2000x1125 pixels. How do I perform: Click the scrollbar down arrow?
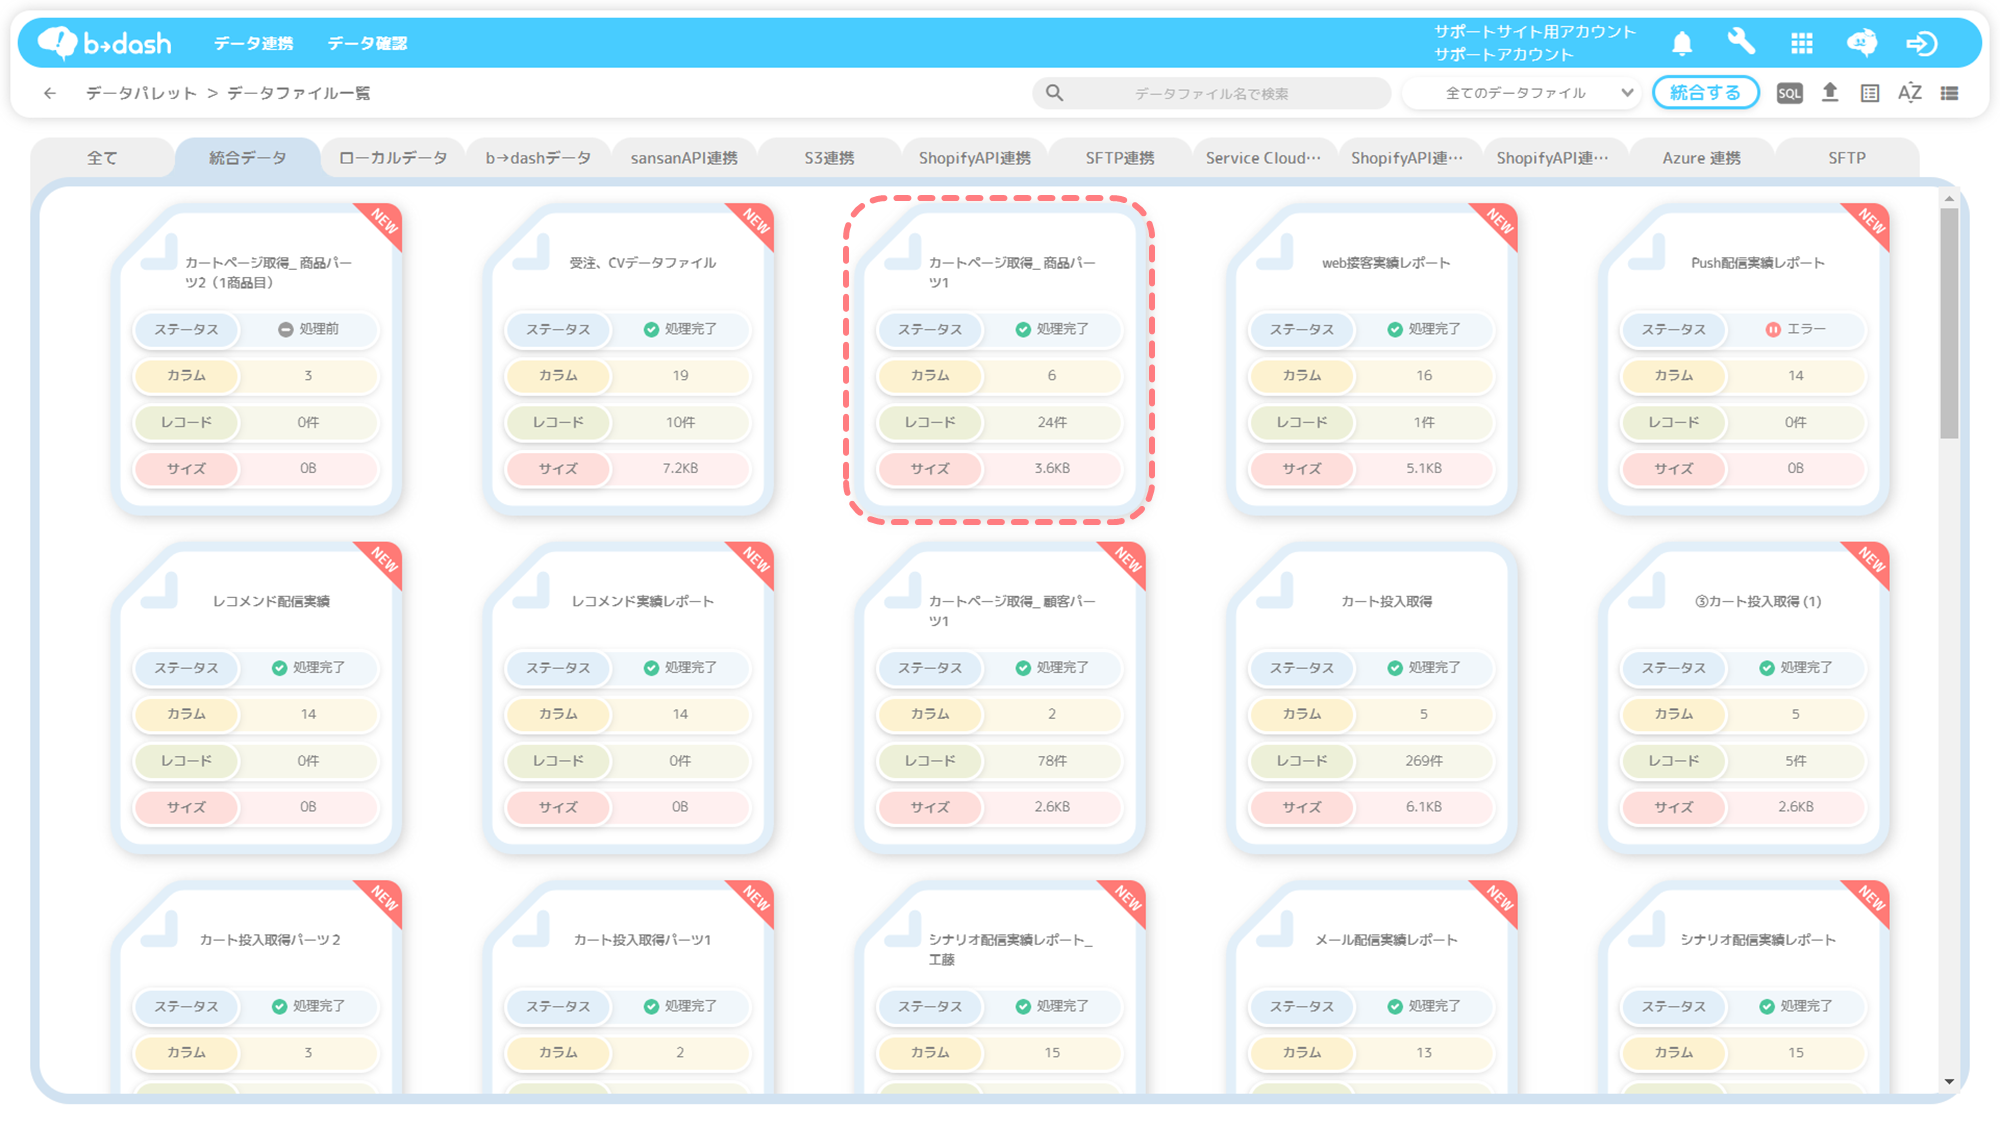[x=1949, y=1081]
